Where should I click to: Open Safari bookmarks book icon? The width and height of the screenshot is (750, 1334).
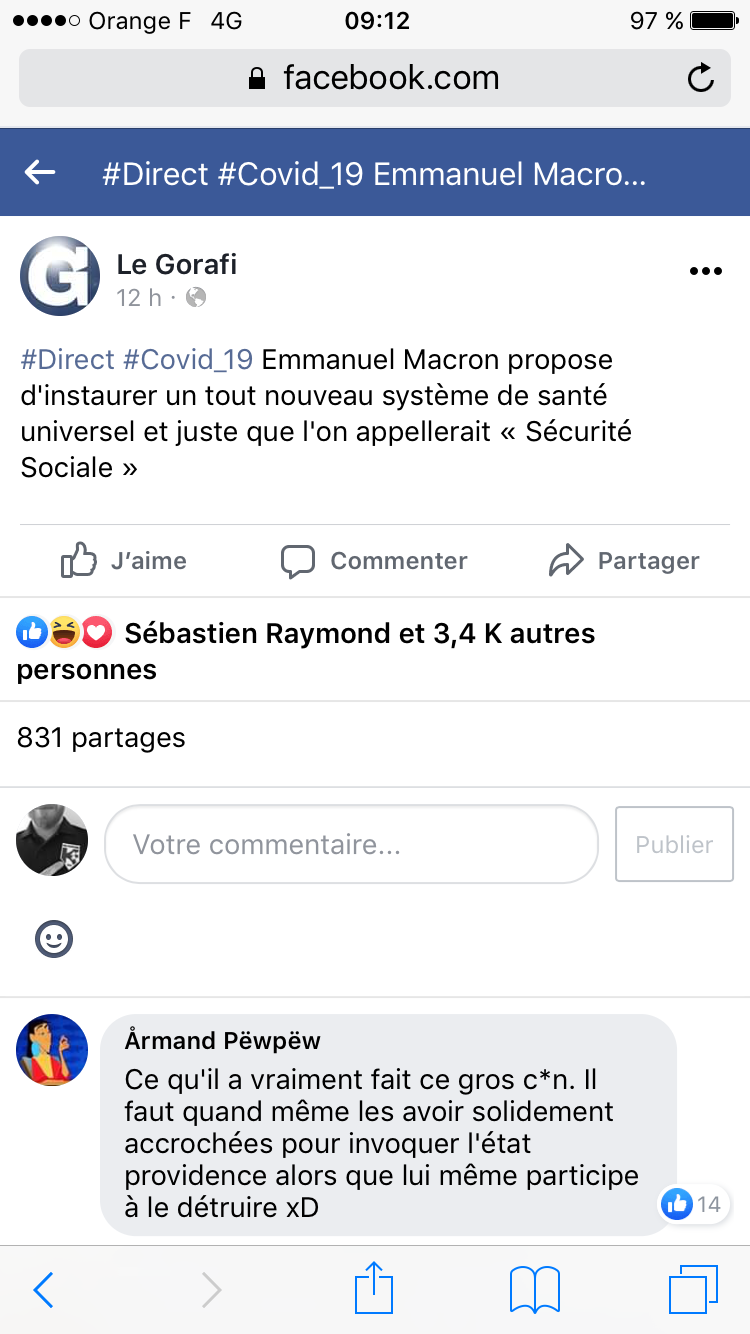tap(535, 1290)
